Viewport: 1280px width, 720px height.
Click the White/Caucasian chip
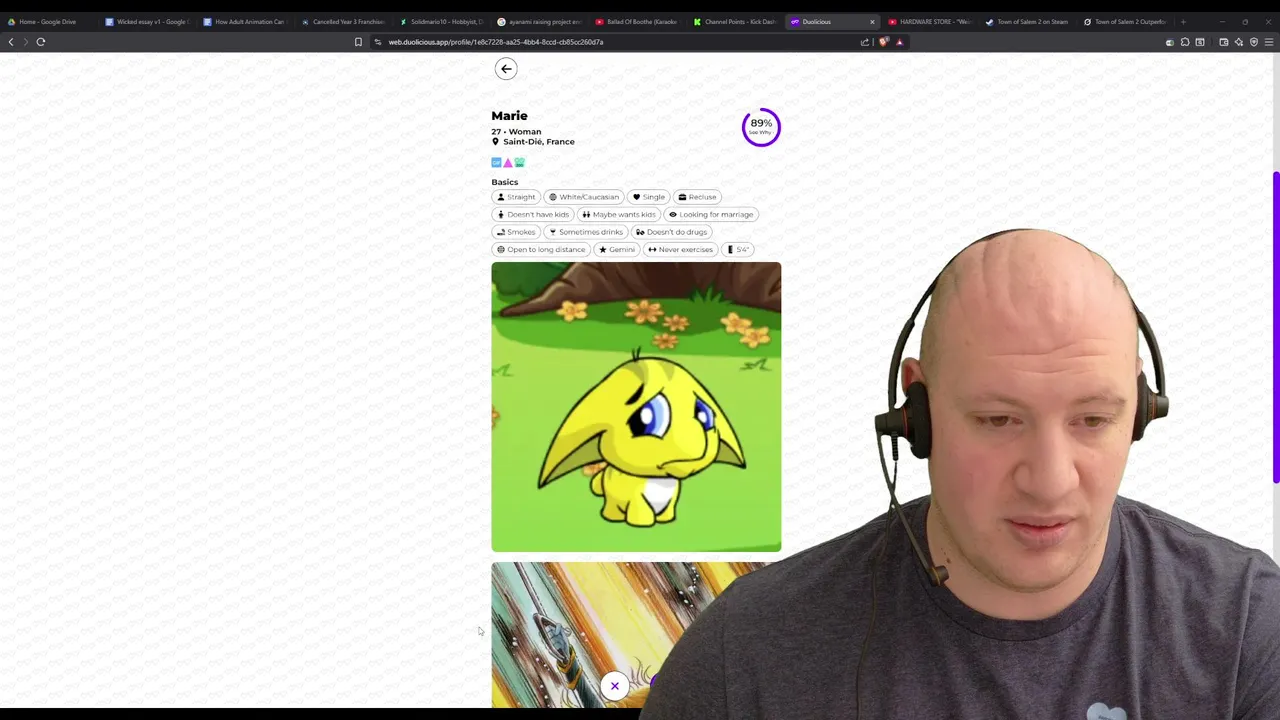click(584, 197)
